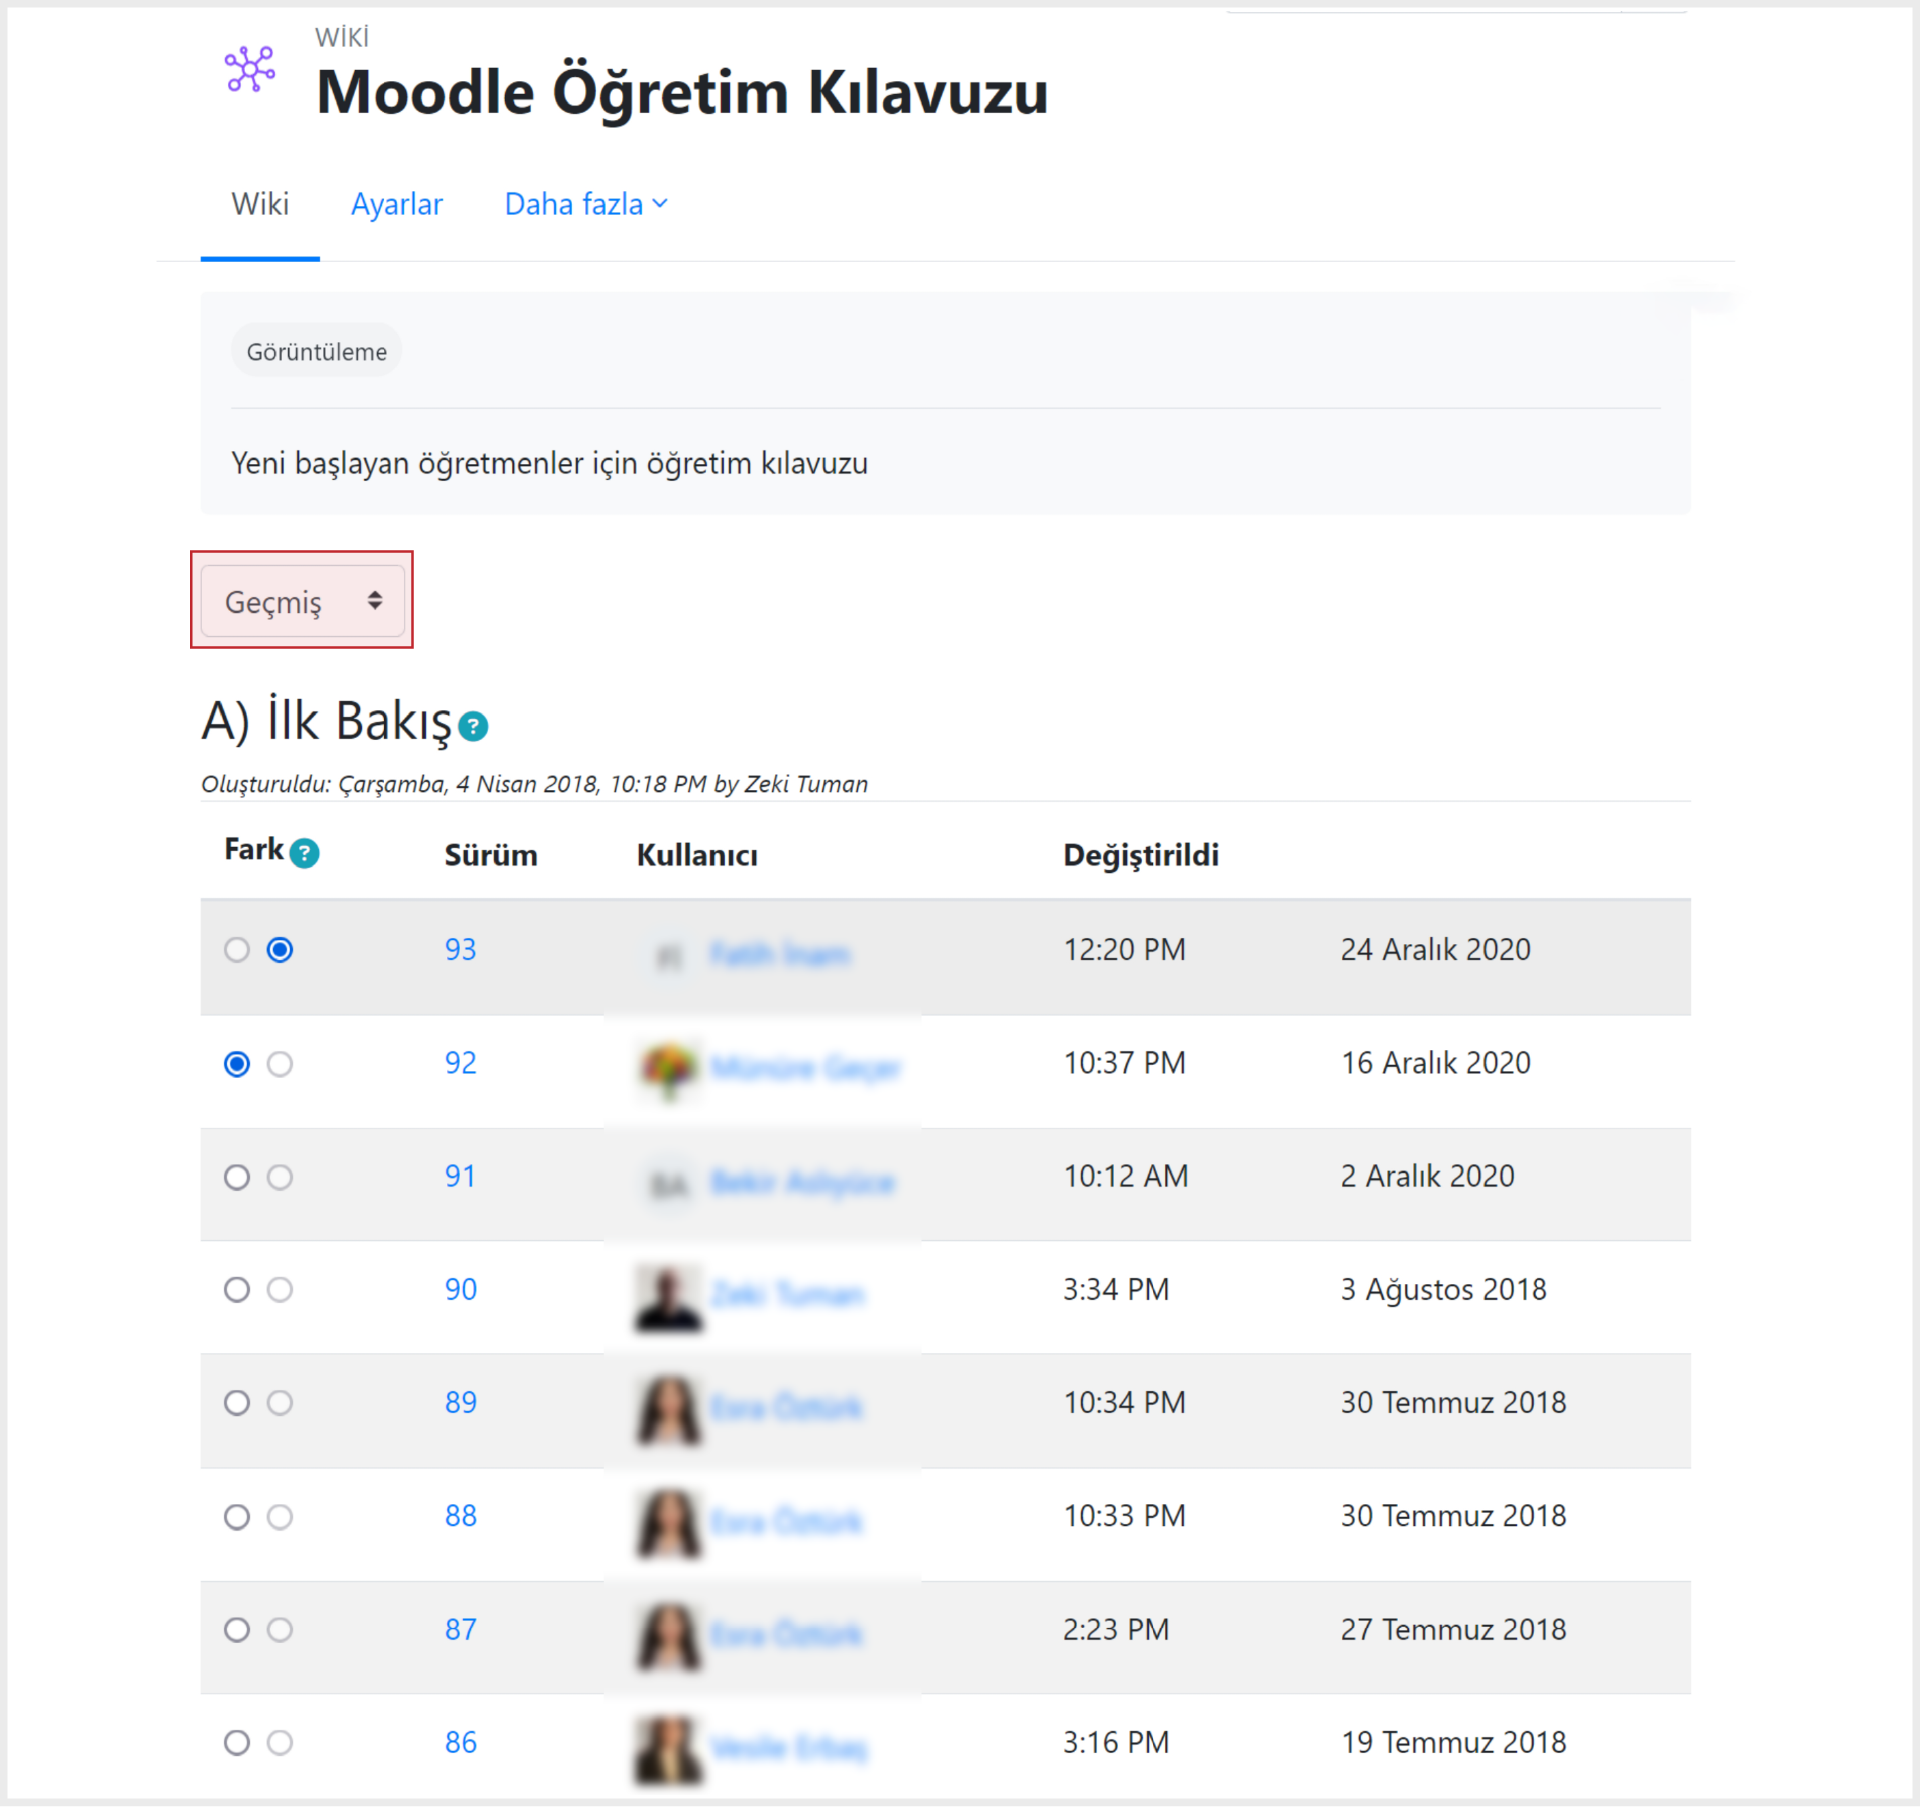Open the help icon next to Fark
This screenshot has height=1807, width=1920.
(x=304, y=853)
